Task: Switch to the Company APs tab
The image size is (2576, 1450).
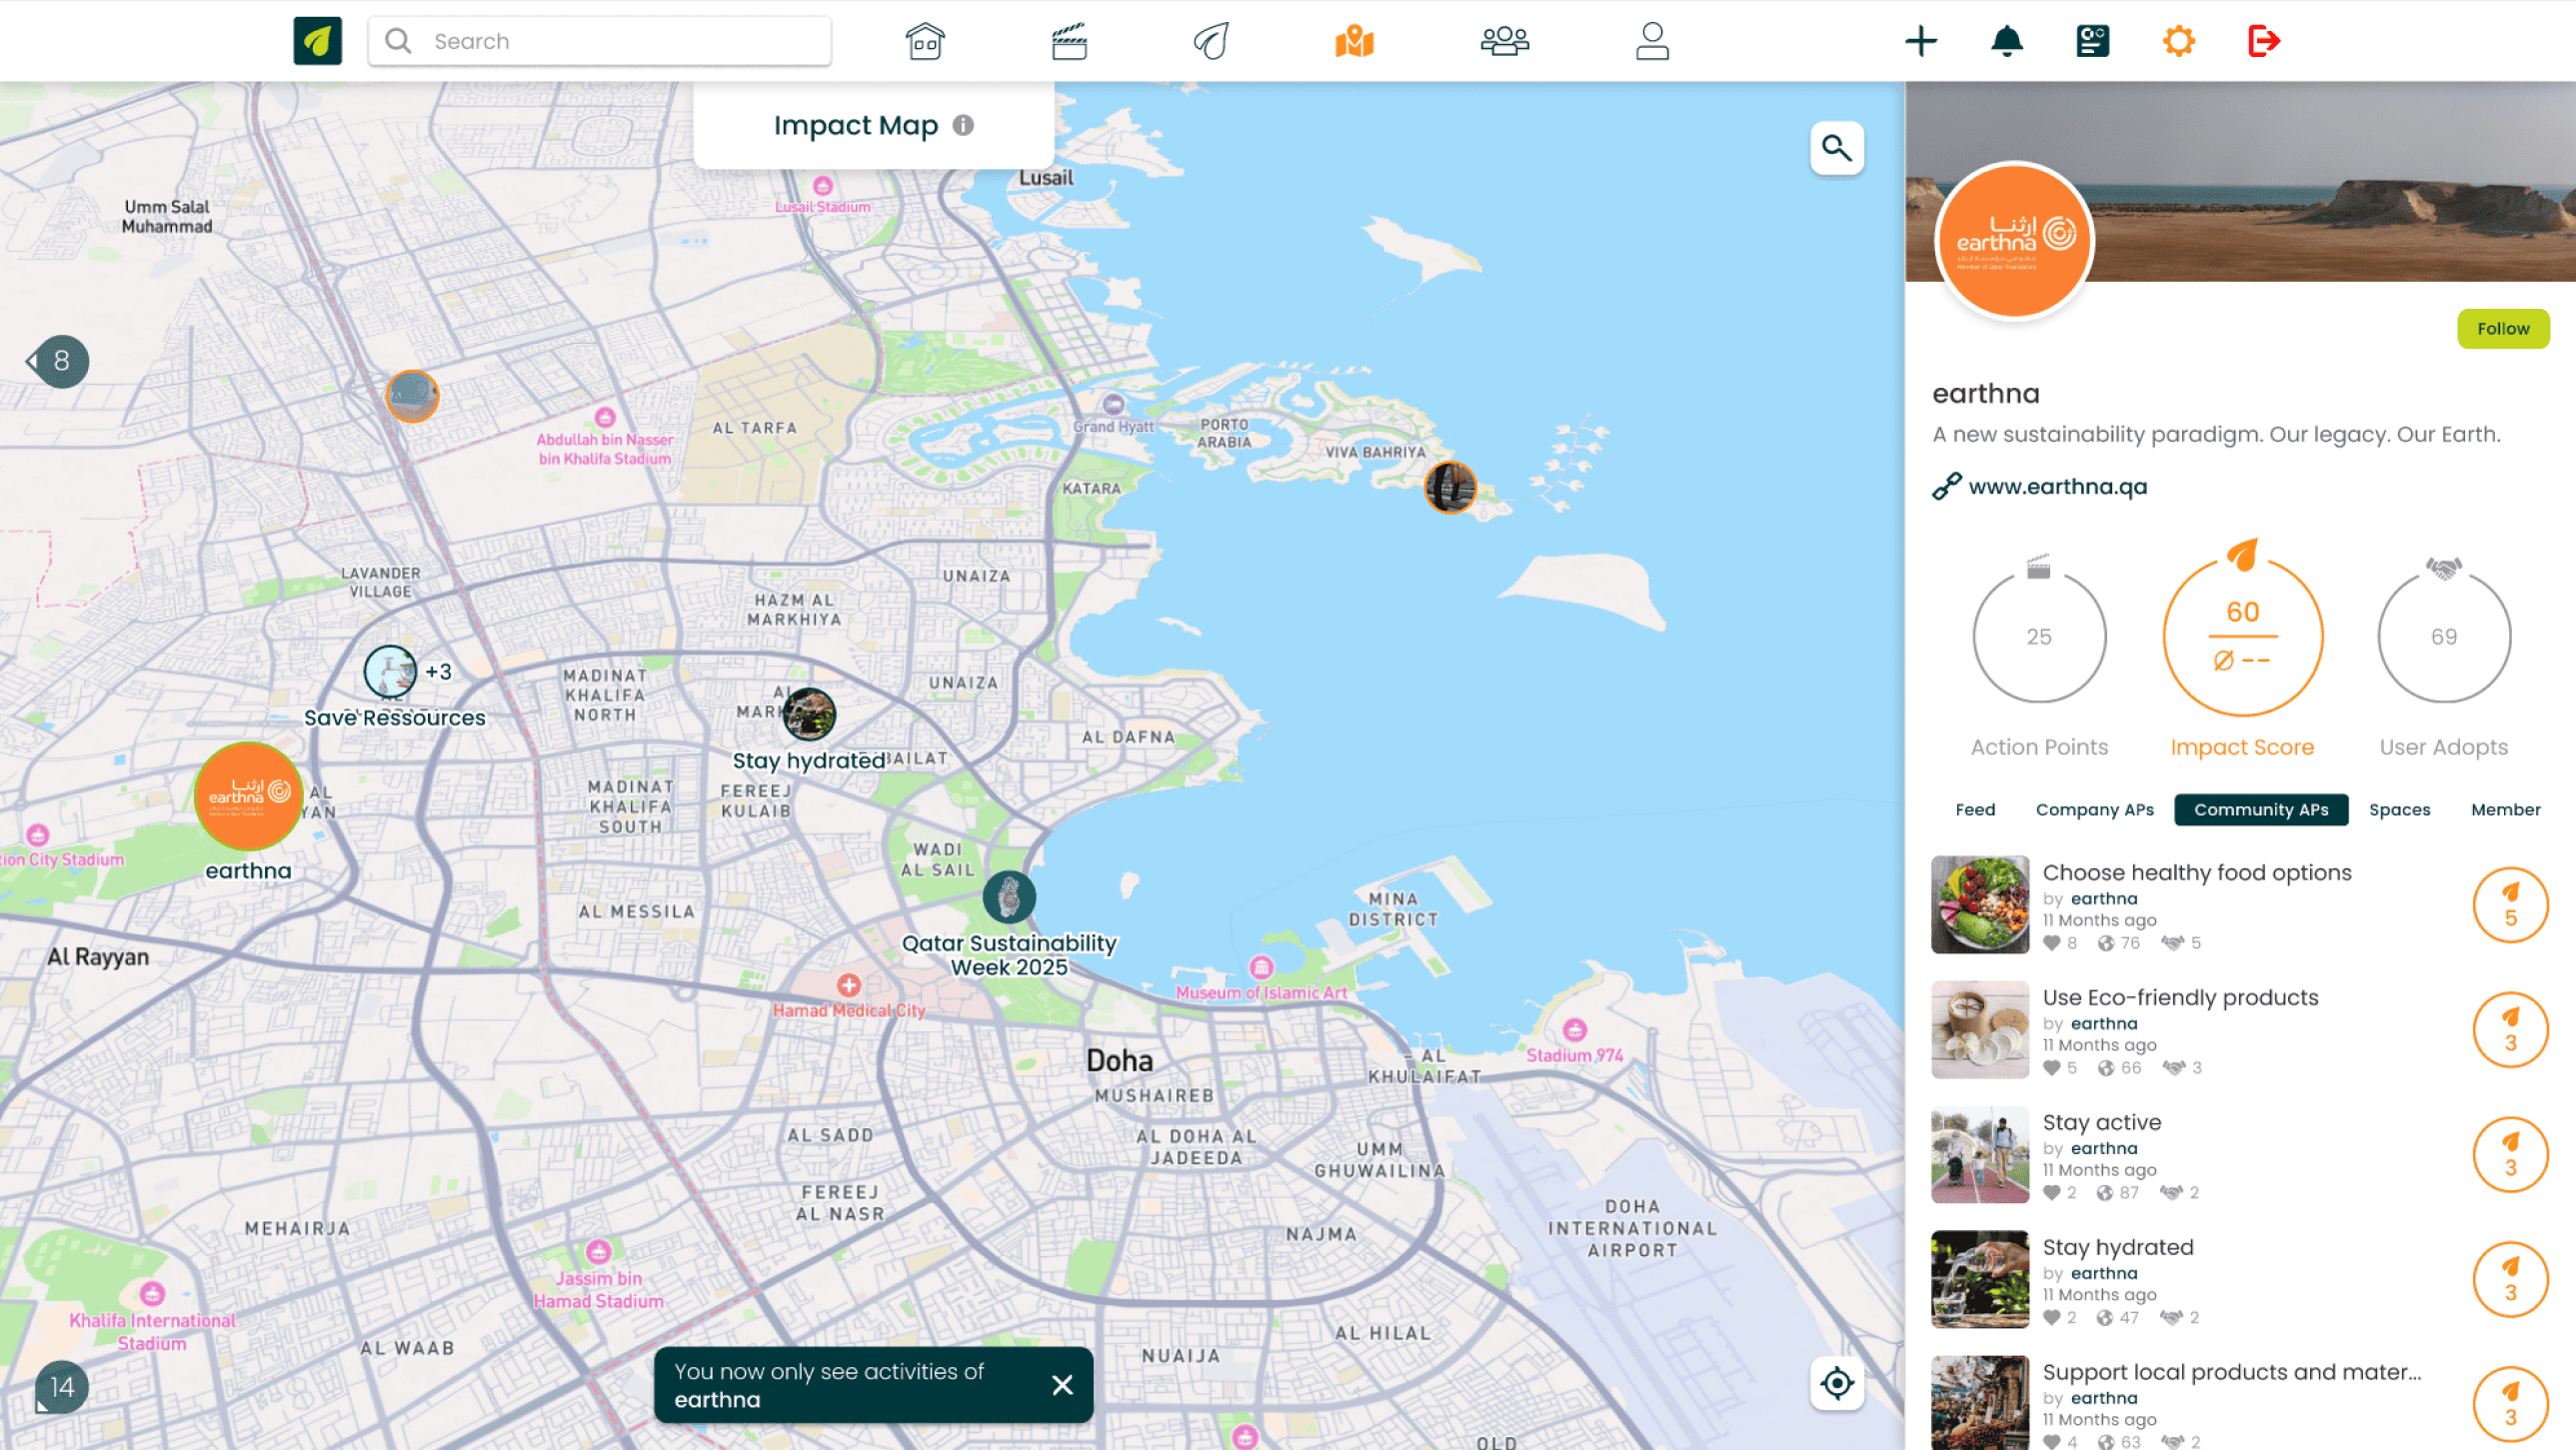Action: [2094, 810]
